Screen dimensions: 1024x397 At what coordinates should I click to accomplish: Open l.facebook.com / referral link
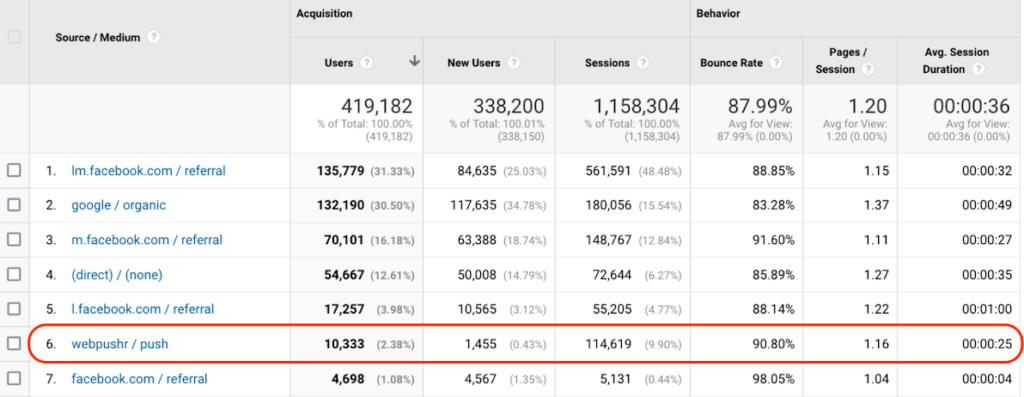click(143, 310)
